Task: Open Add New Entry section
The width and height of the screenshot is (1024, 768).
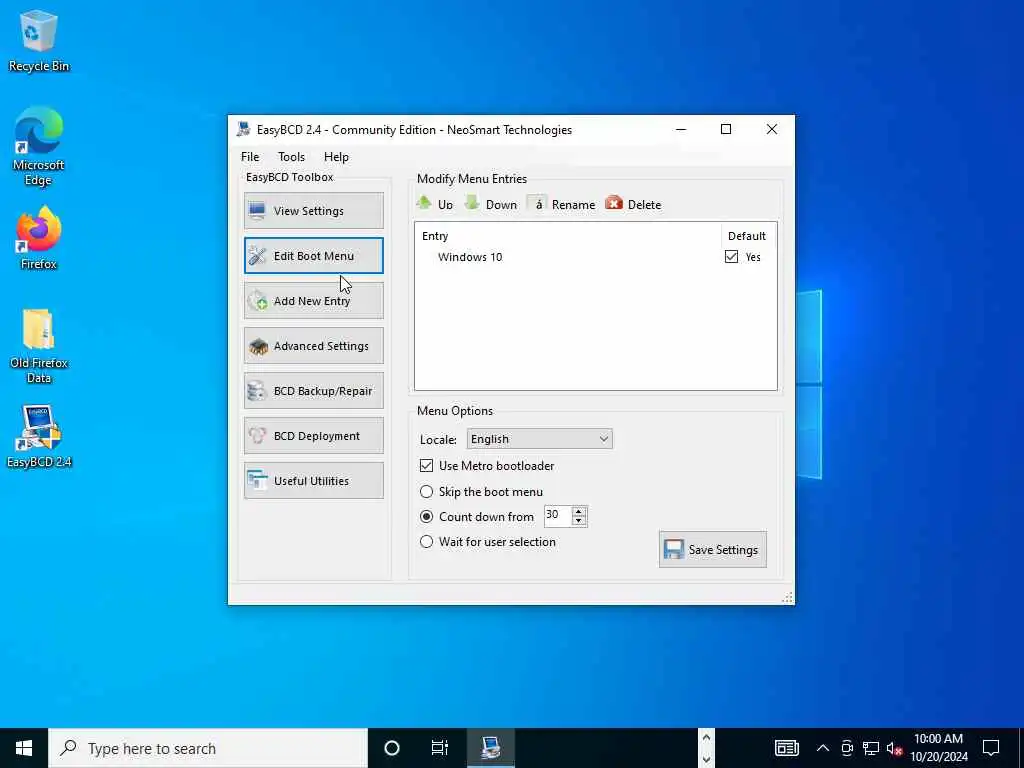Action: [313, 300]
